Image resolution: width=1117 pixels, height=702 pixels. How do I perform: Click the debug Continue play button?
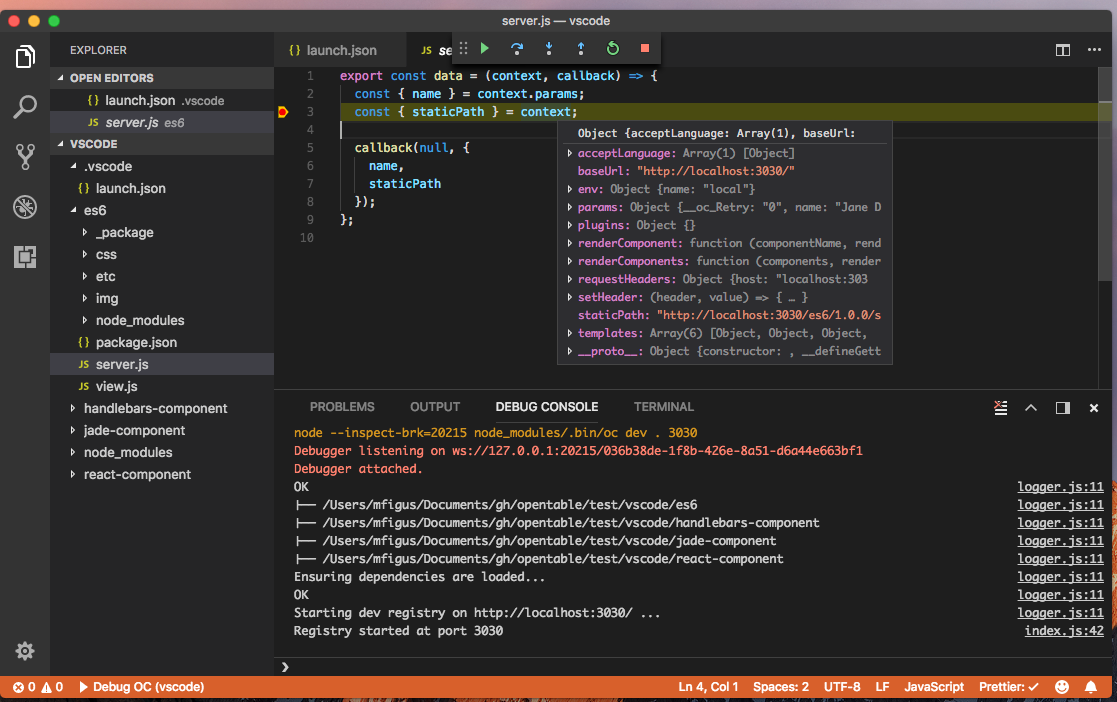(x=485, y=48)
